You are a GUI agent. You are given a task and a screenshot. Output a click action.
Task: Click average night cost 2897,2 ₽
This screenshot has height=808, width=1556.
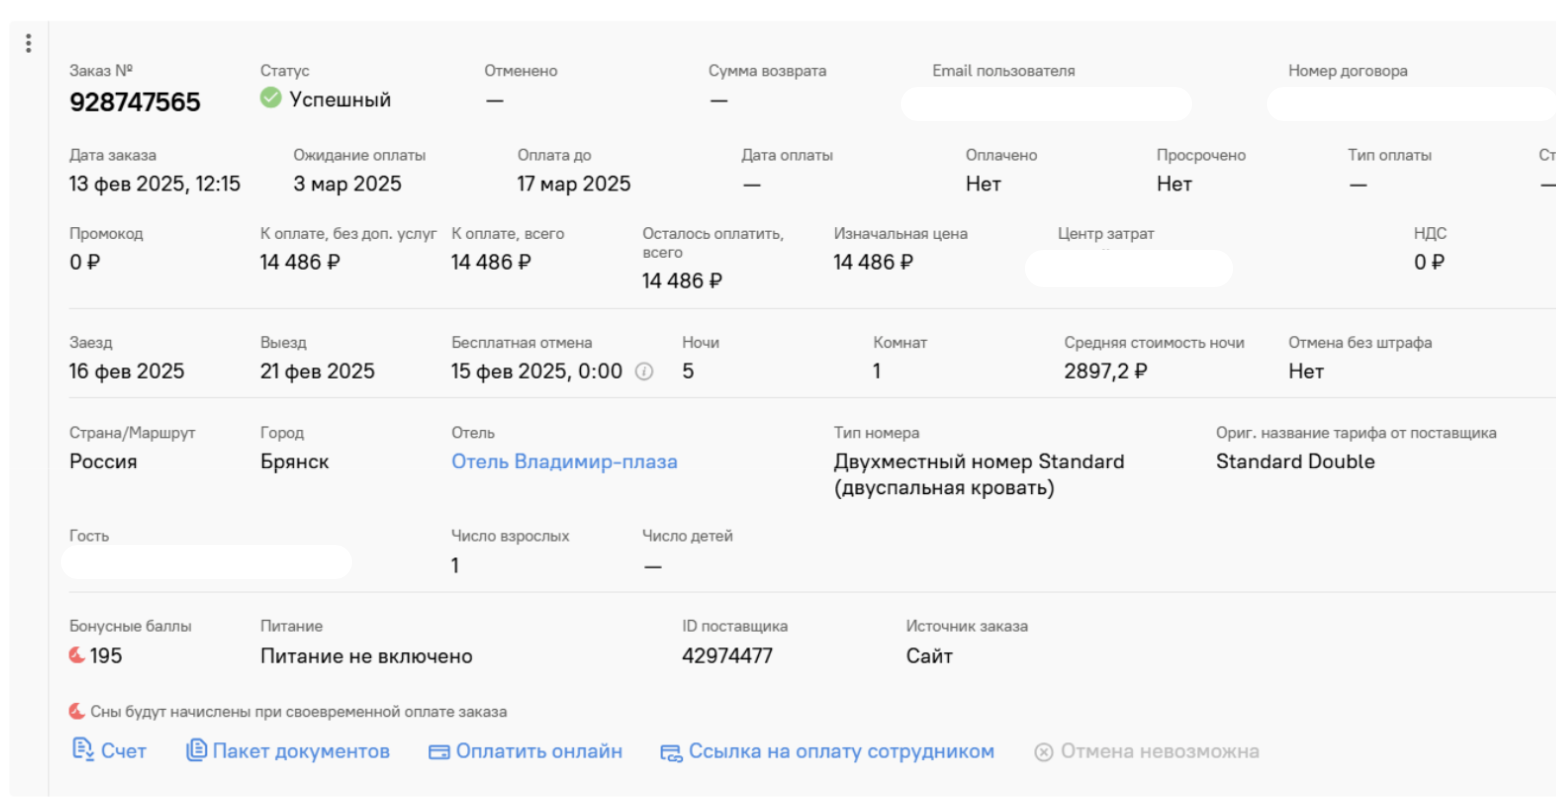click(x=1105, y=371)
